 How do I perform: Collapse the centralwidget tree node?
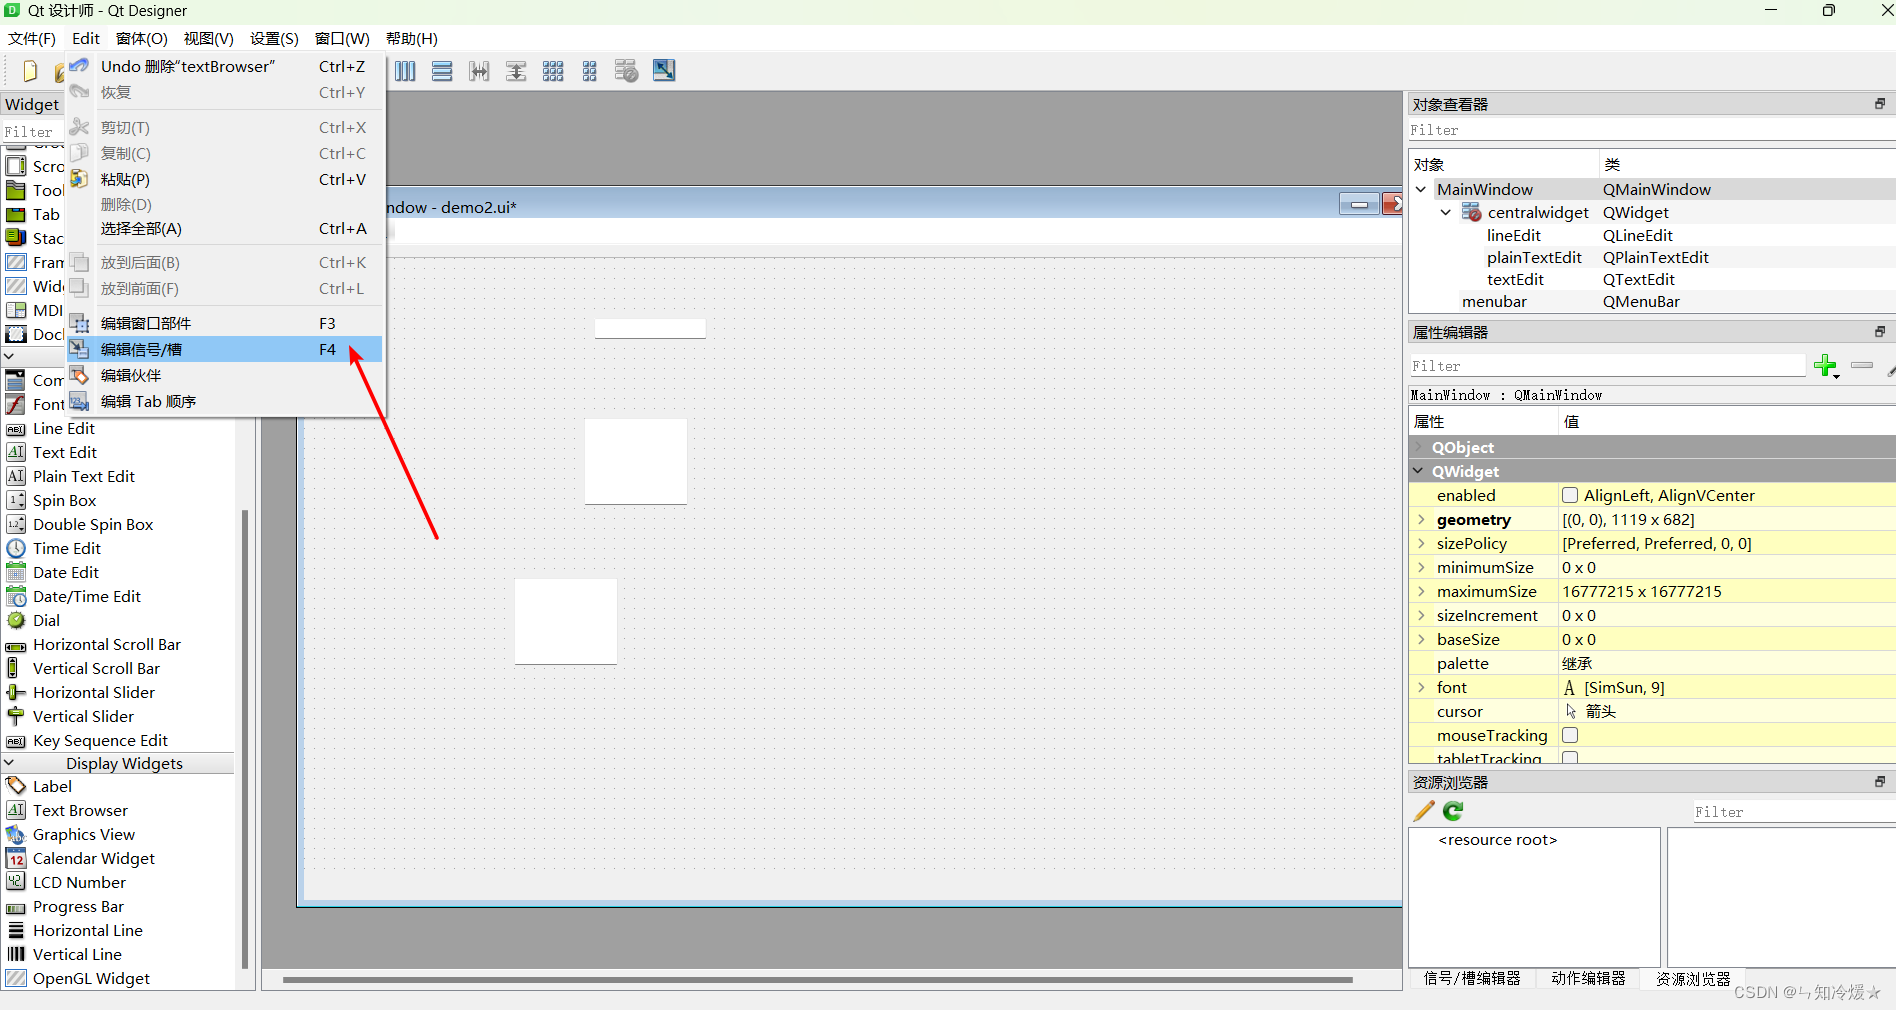(x=1446, y=212)
